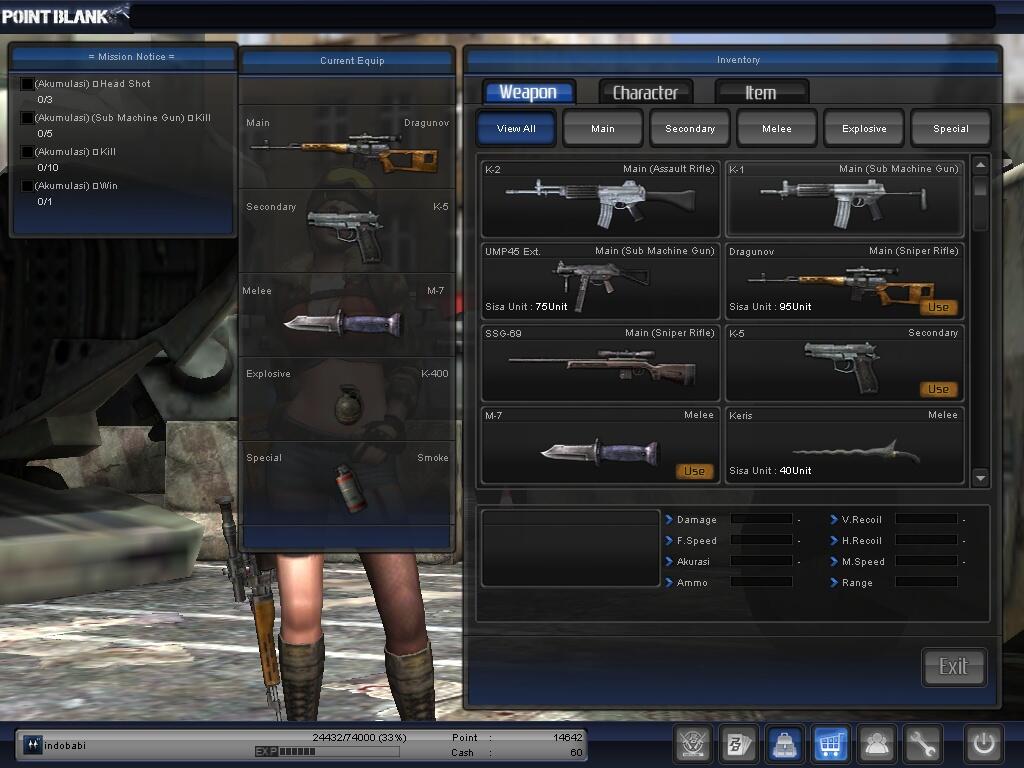Click the Range stat bar
The width and height of the screenshot is (1024, 768).
point(927,582)
